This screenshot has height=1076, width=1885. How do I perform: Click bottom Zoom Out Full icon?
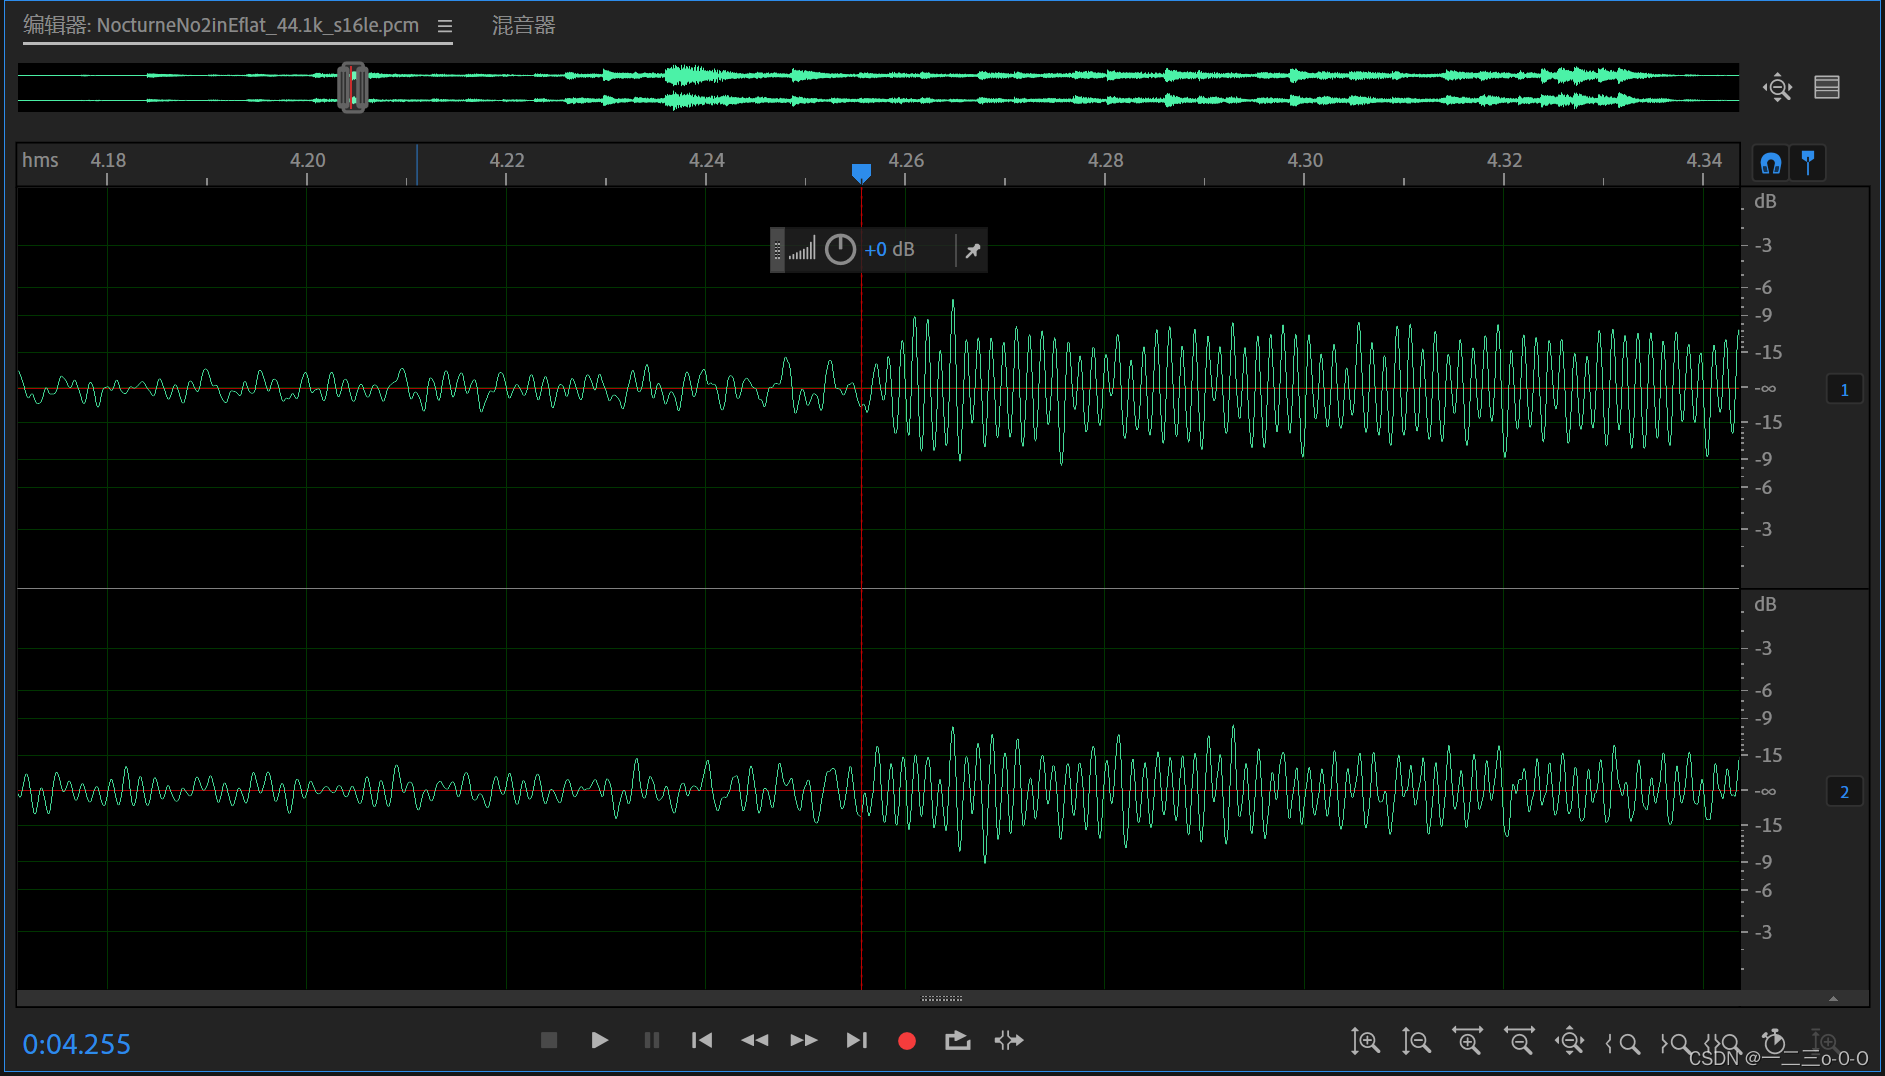(1570, 1041)
